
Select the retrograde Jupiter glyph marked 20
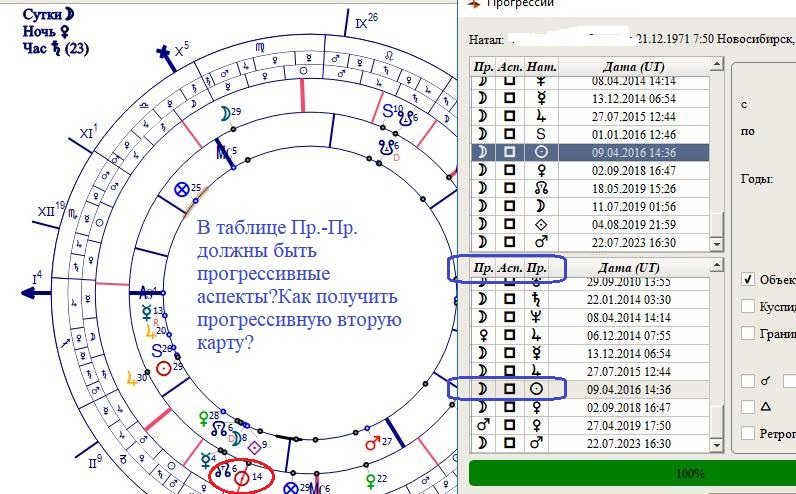pos(150,332)
